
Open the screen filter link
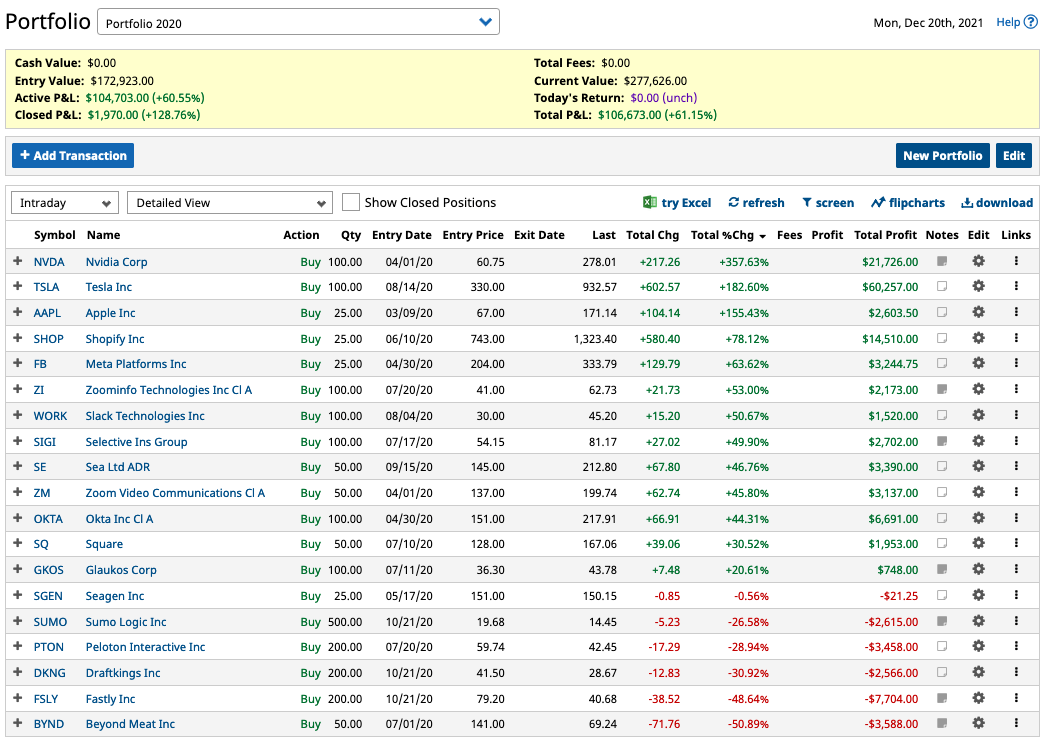(828, 202)
